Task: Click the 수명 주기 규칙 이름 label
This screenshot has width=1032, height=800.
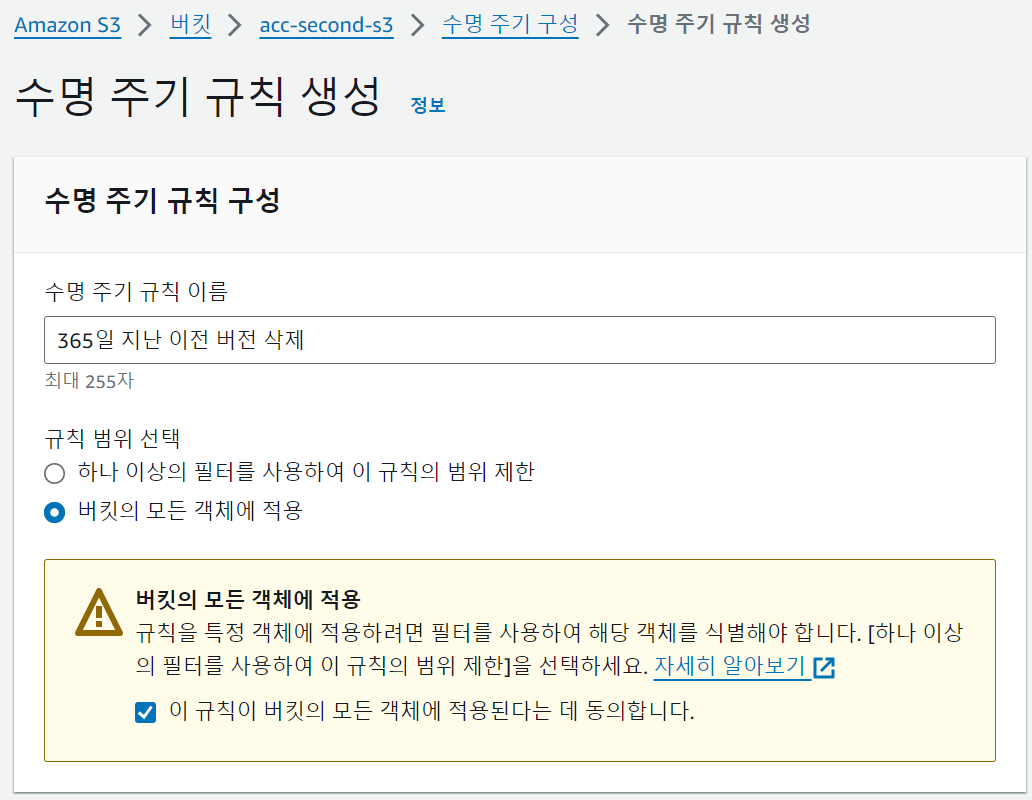Action: pos(136,291)
